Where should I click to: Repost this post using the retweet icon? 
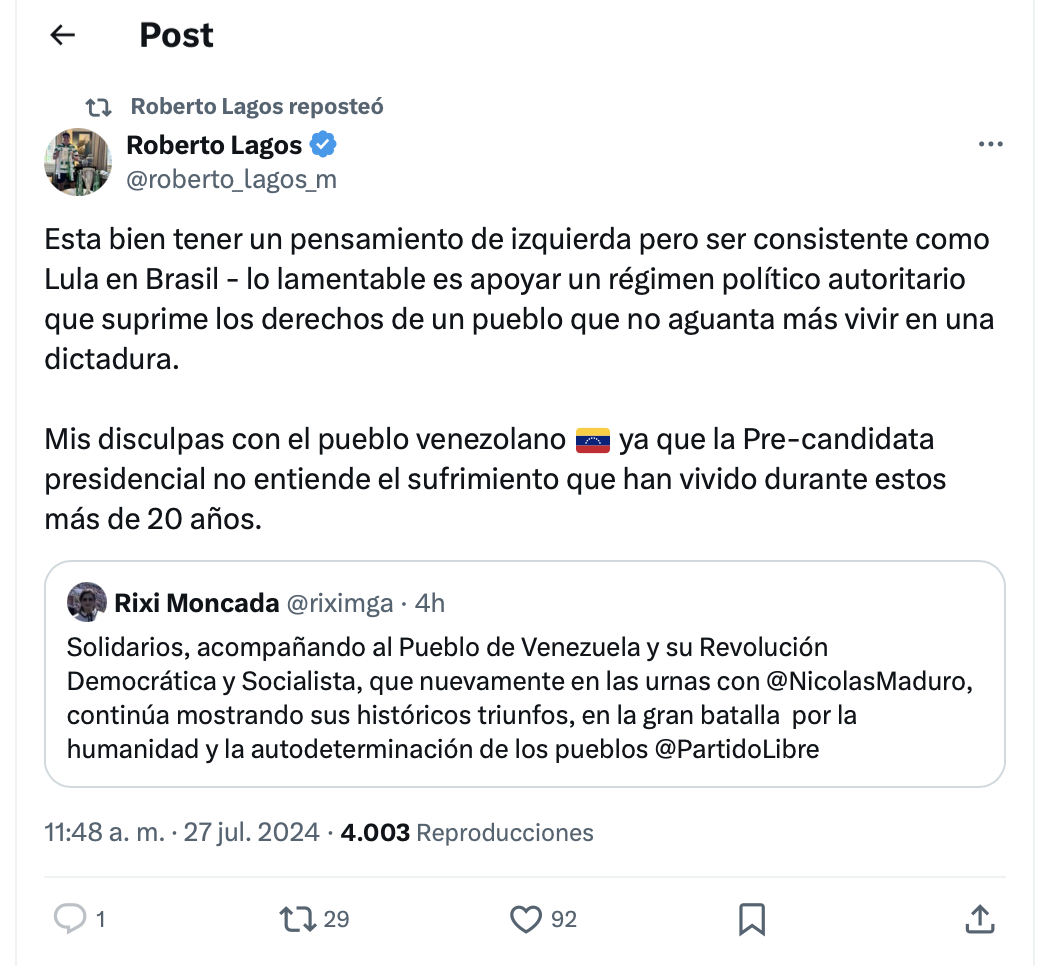(297, 918)
